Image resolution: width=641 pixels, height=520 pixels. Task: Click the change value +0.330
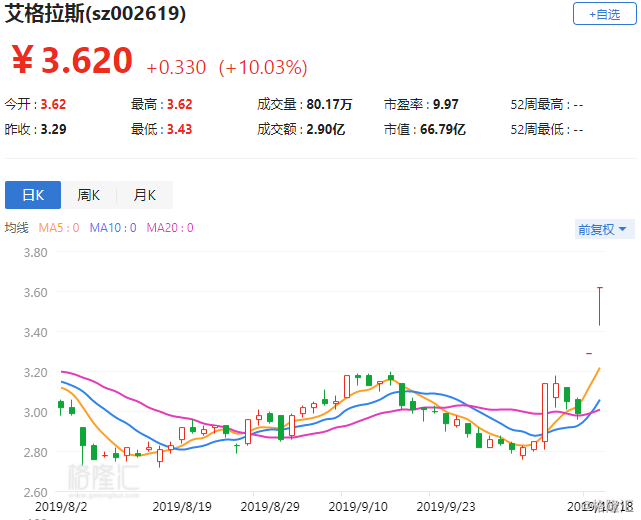click(176, 67)
